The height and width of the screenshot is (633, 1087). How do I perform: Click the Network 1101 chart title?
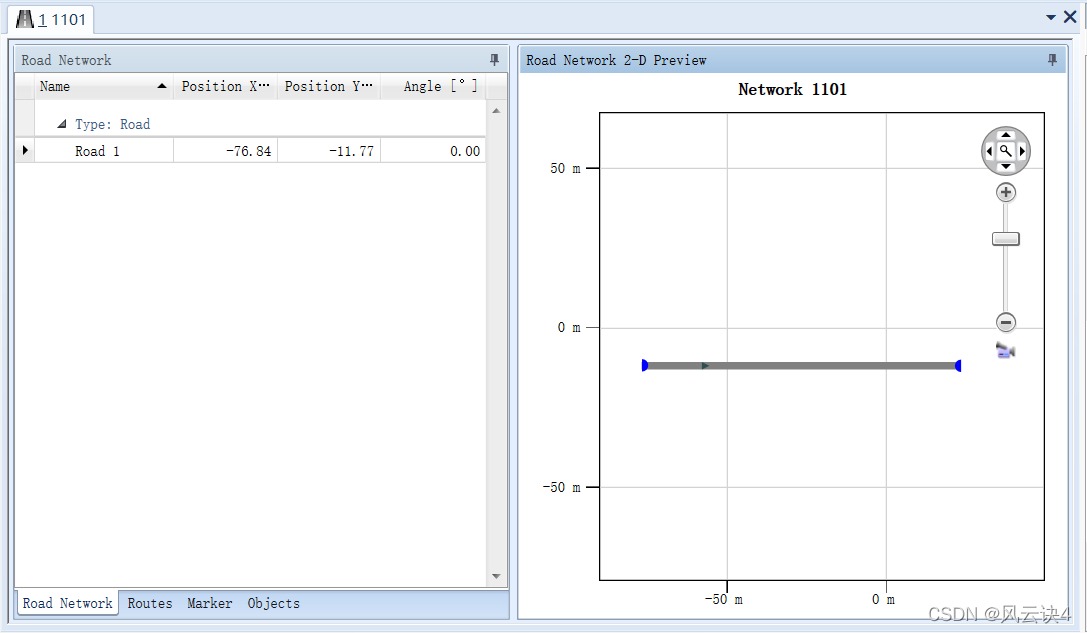[792, 89]
